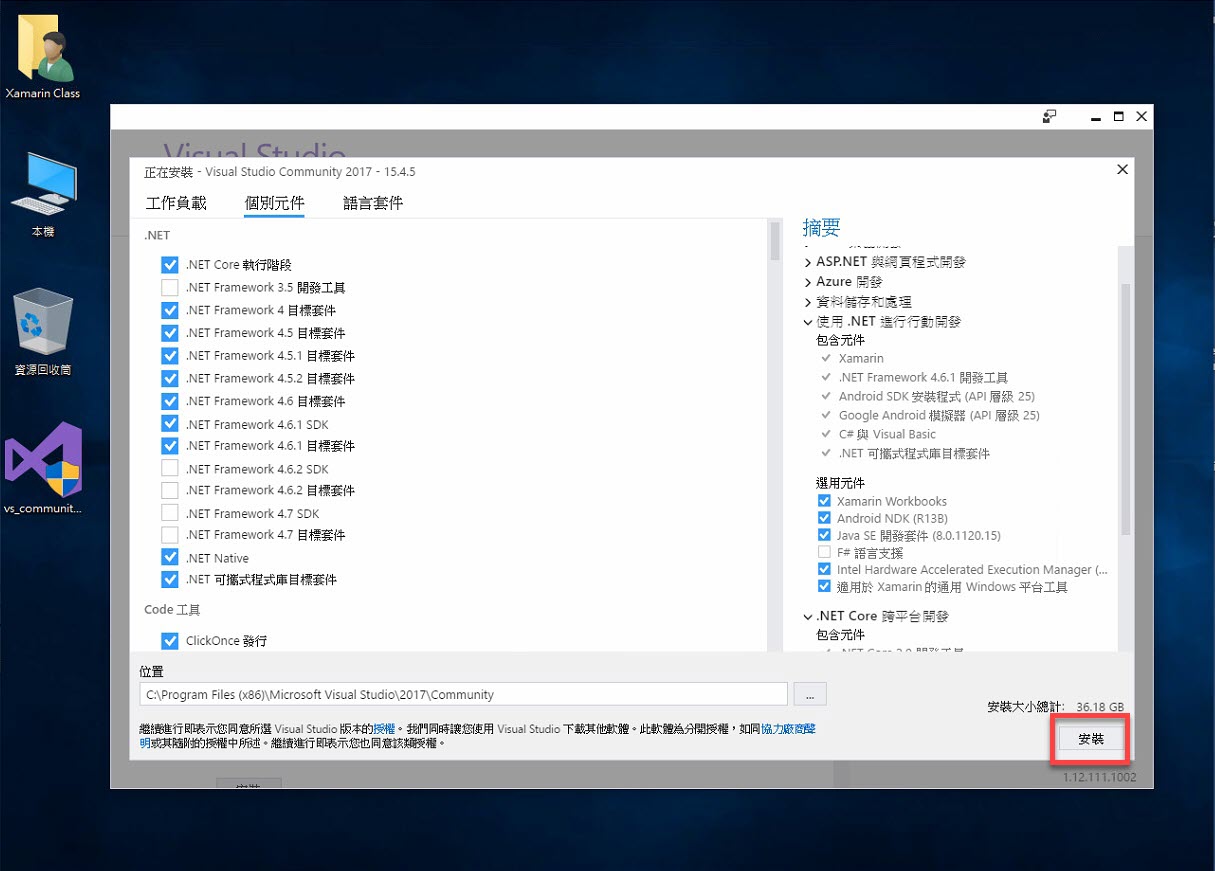Uncheck .NET Framework 4.5.1 目標套件 checkbox
The image size is (1215, 871).
(169, 355)
